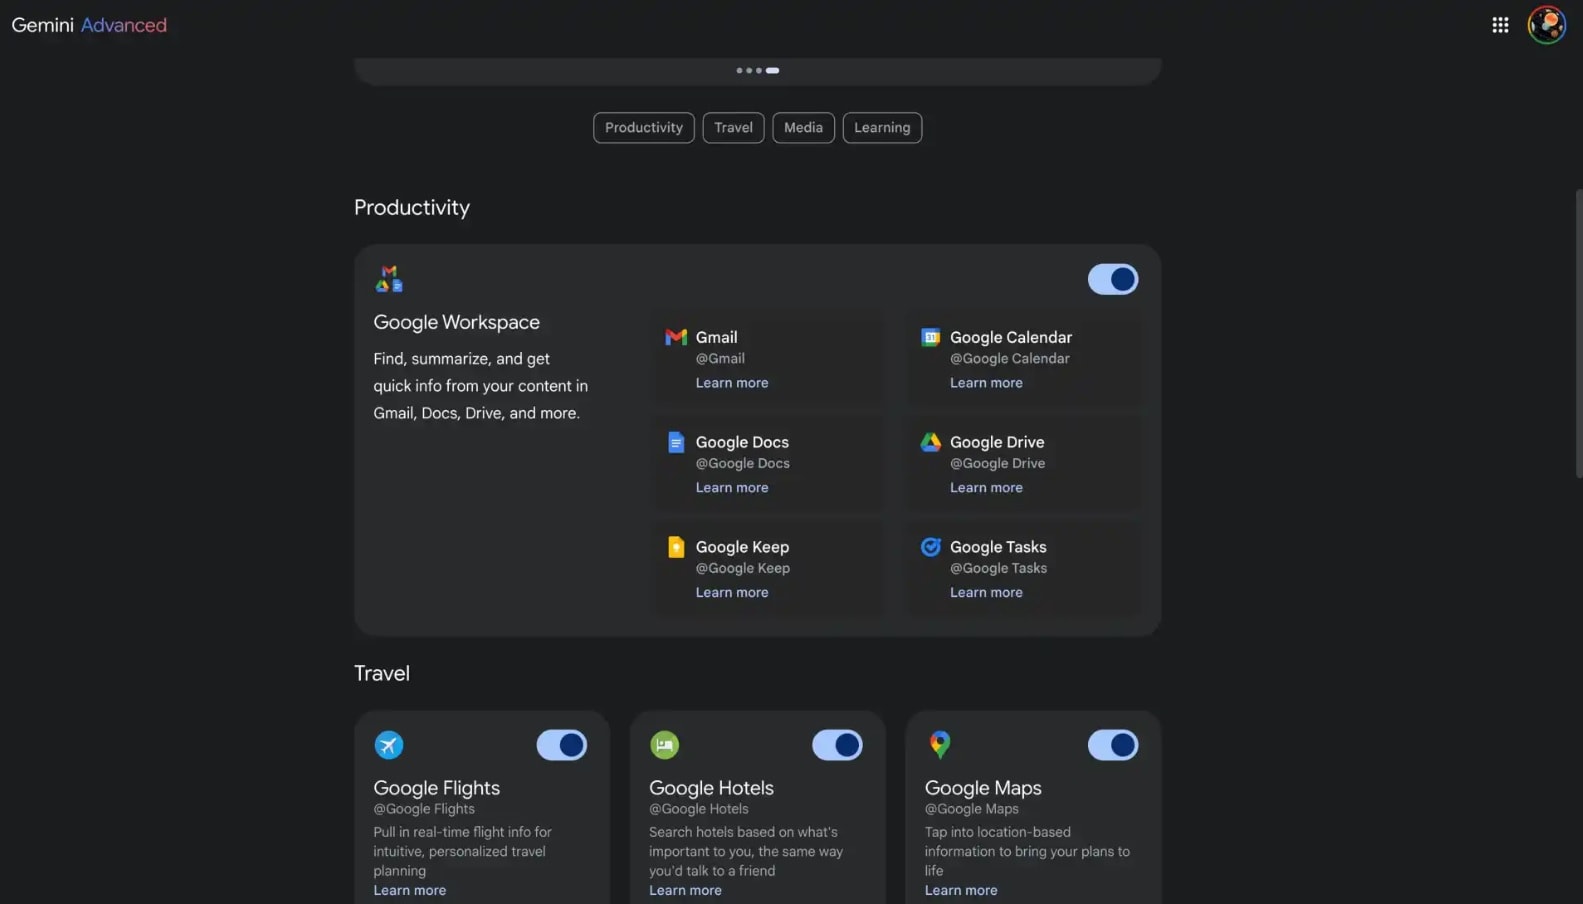Image resolution: width=1583 pixels, height=904 pixels.
Task: Click the Google Hotels card title
Action: (711, 788)
